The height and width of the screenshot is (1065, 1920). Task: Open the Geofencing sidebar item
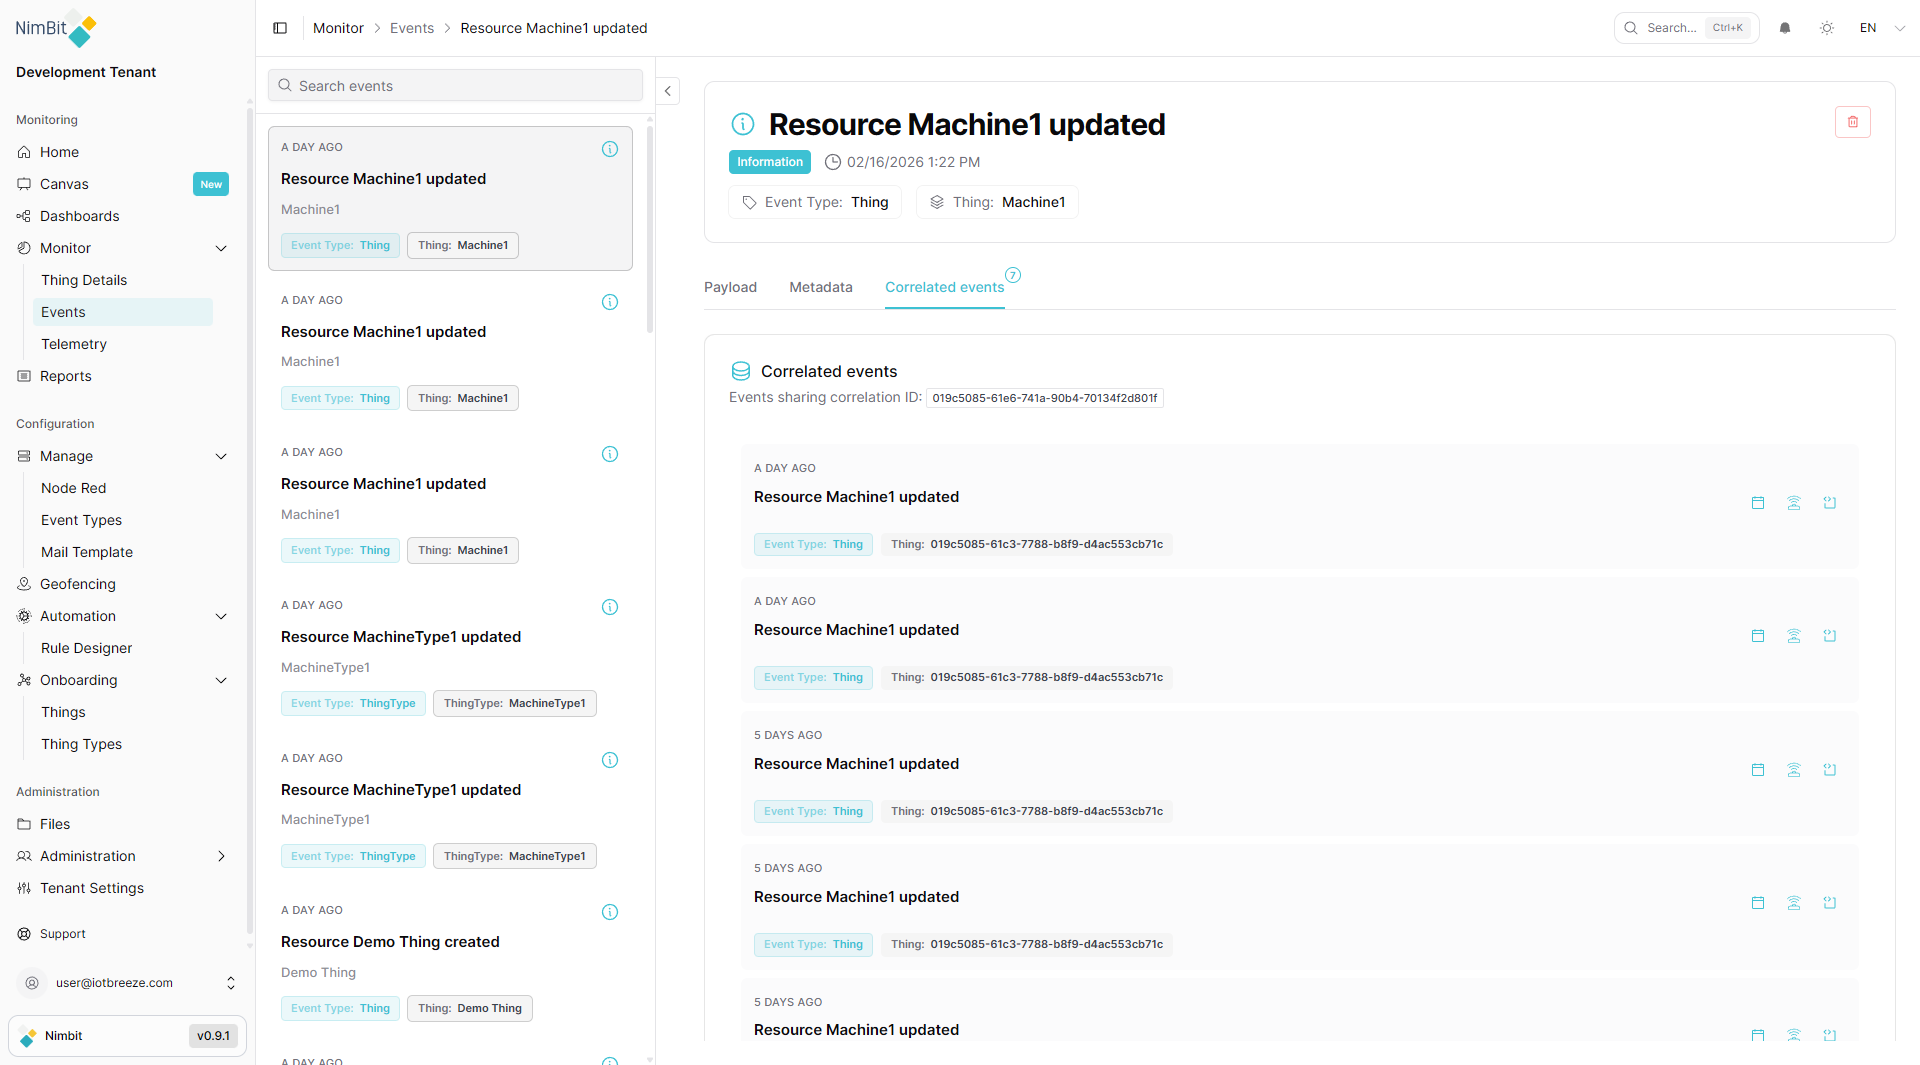coord(78,584)
